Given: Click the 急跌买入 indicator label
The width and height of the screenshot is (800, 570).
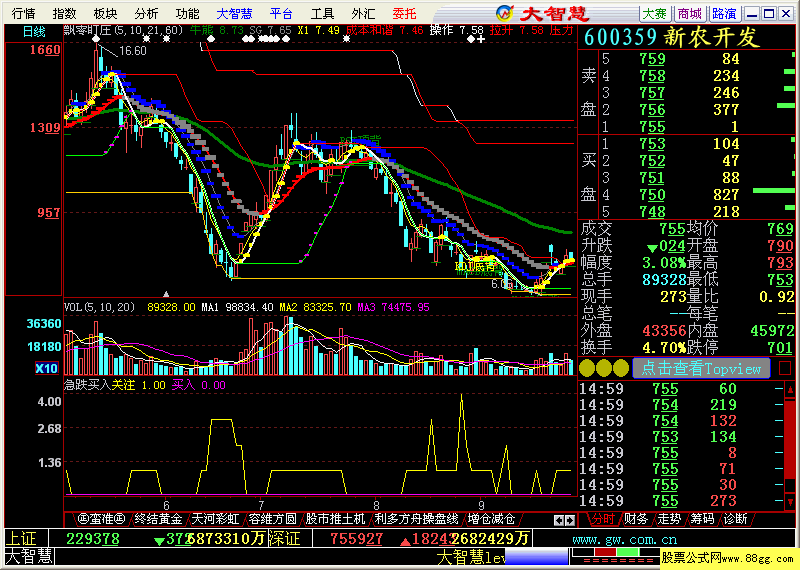Looking at the screenshot, I should (x=87, y=385).
